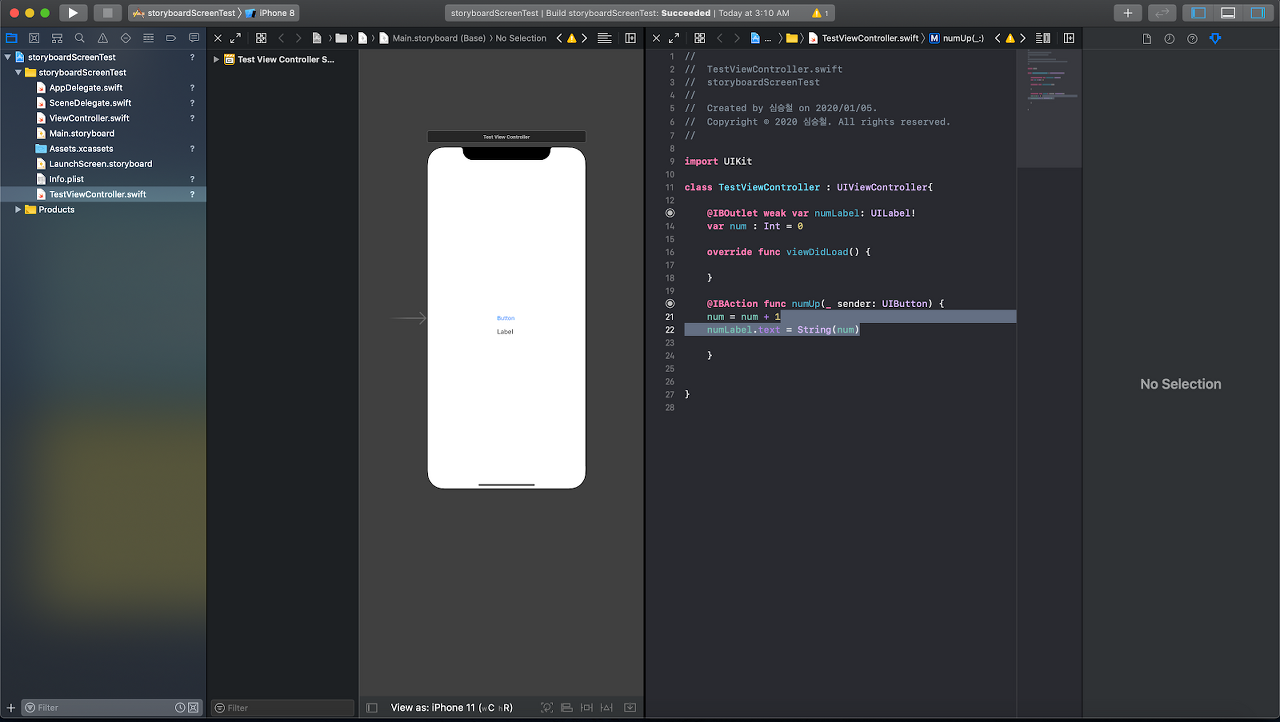Add an editor beside the code pane
Image resolution: width=1280 pixels, height=722 pixels.
pos(1069,38)
